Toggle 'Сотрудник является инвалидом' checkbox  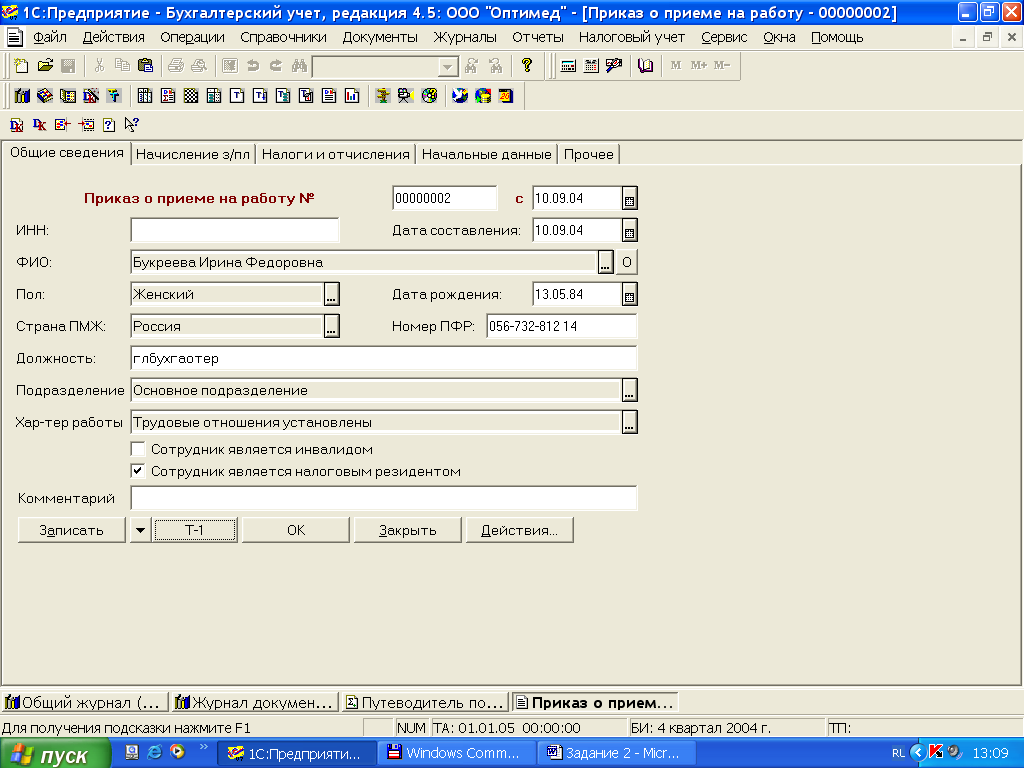click(x=138, y=449)
